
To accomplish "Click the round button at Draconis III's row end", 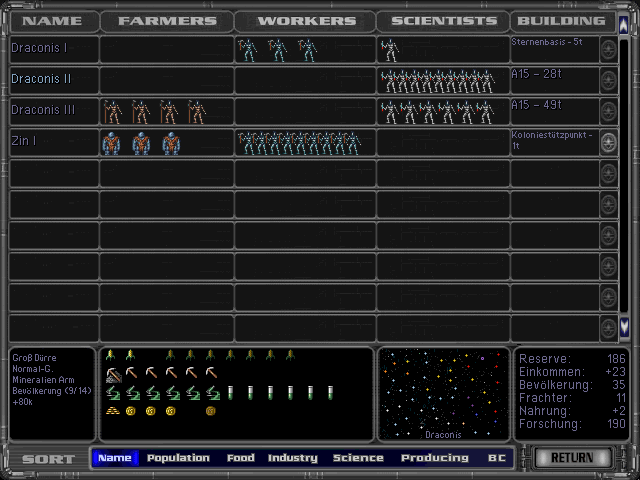I will [607, 112].
